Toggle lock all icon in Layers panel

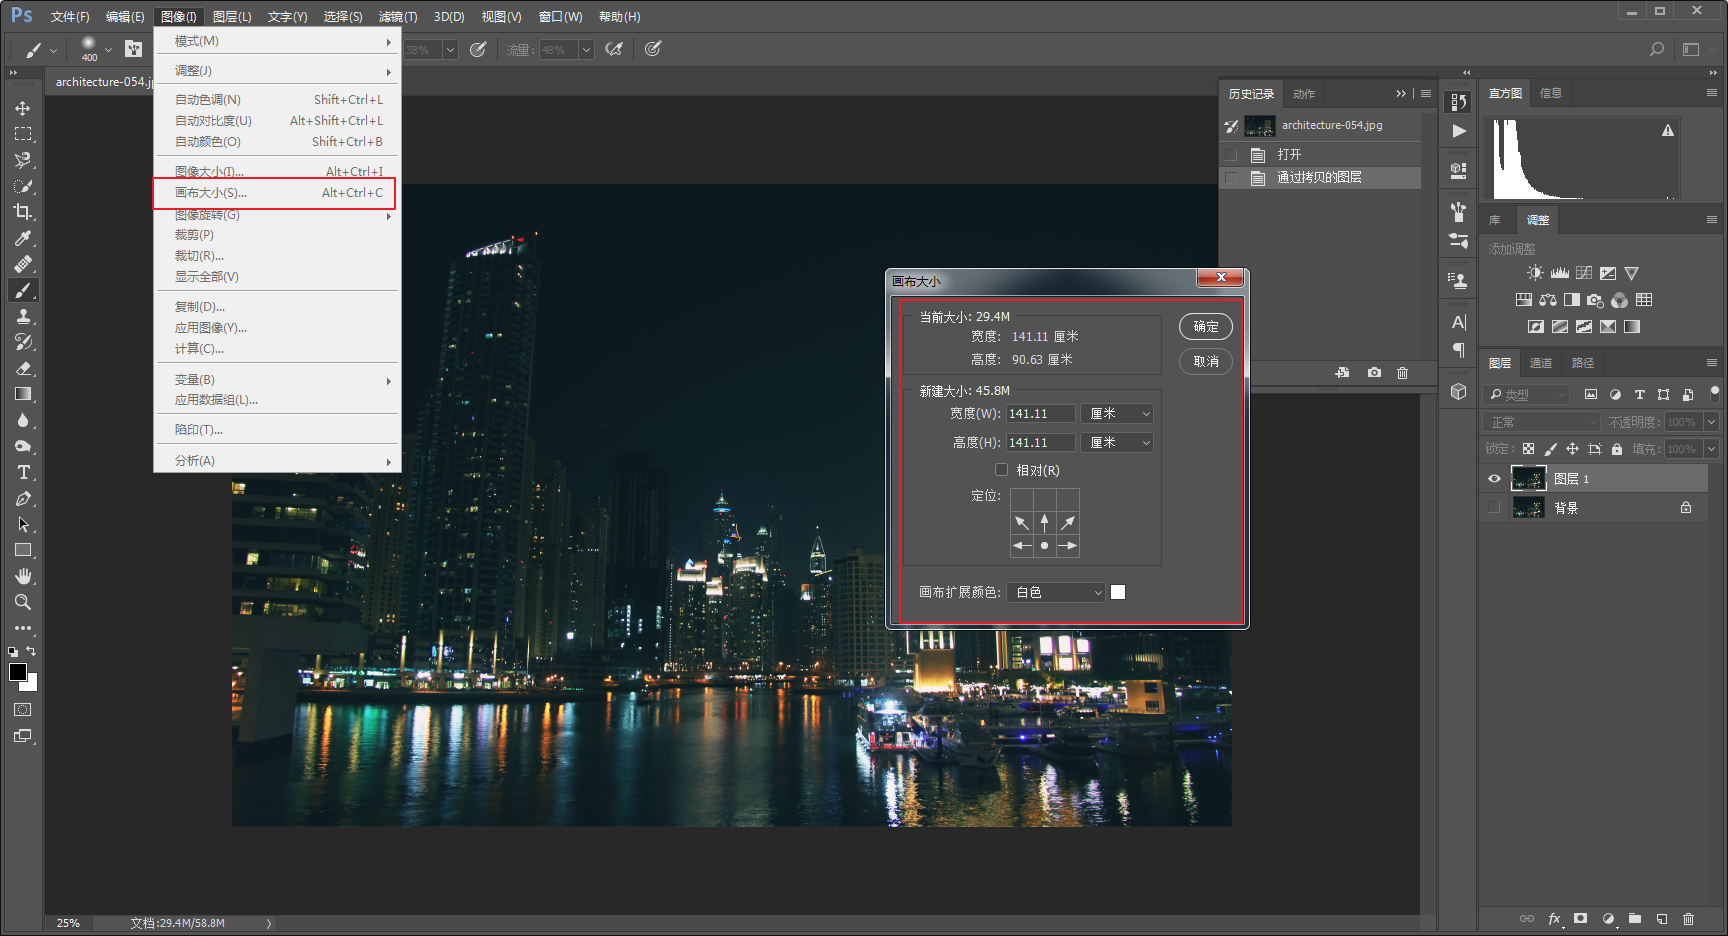(x=1617, y=449)
